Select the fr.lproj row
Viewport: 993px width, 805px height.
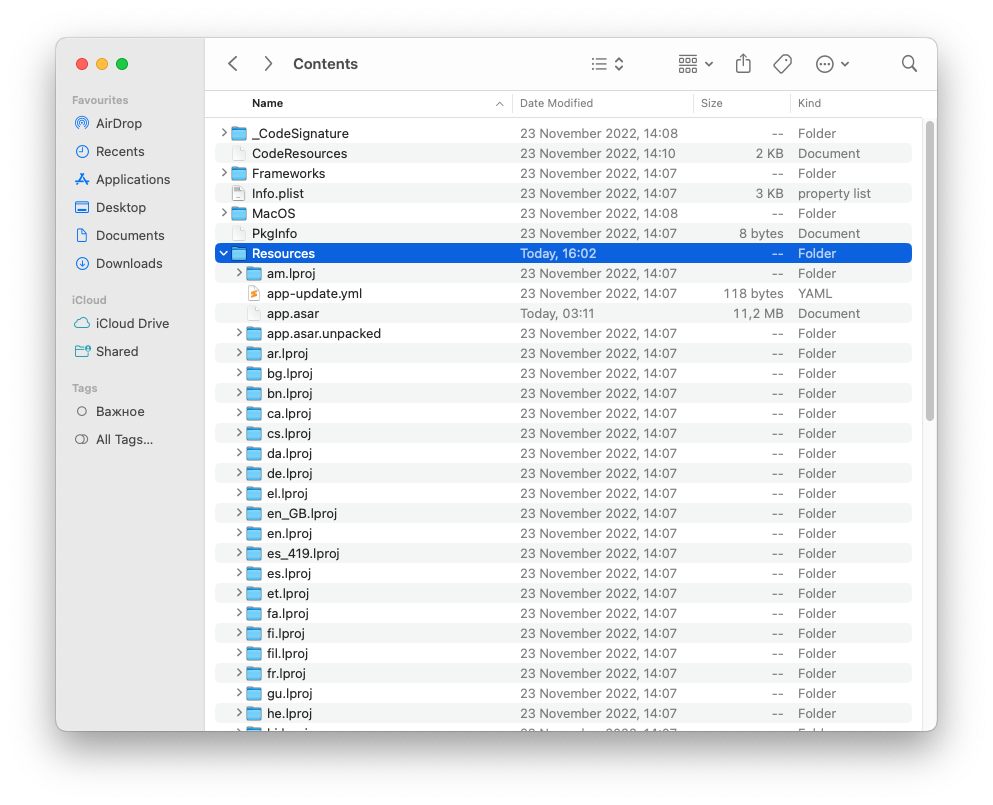(x=563, y=673)
